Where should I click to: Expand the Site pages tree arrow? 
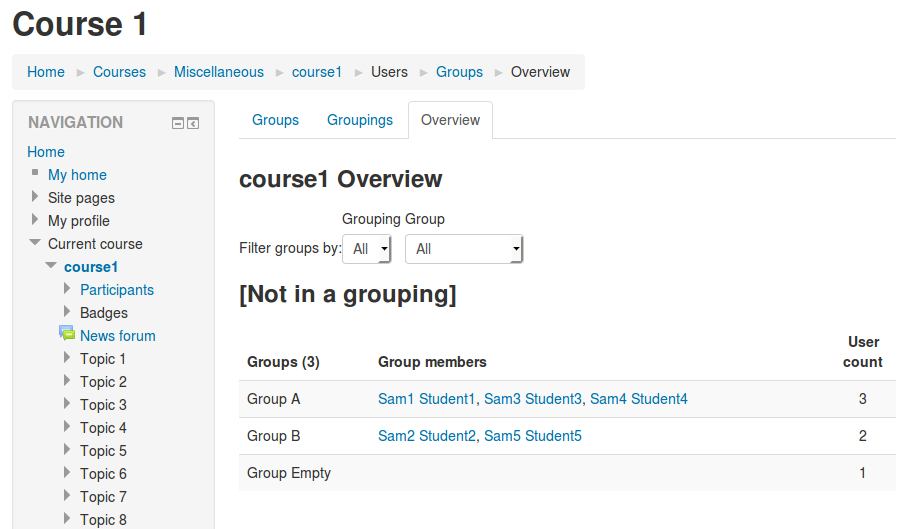click(35, 197)
